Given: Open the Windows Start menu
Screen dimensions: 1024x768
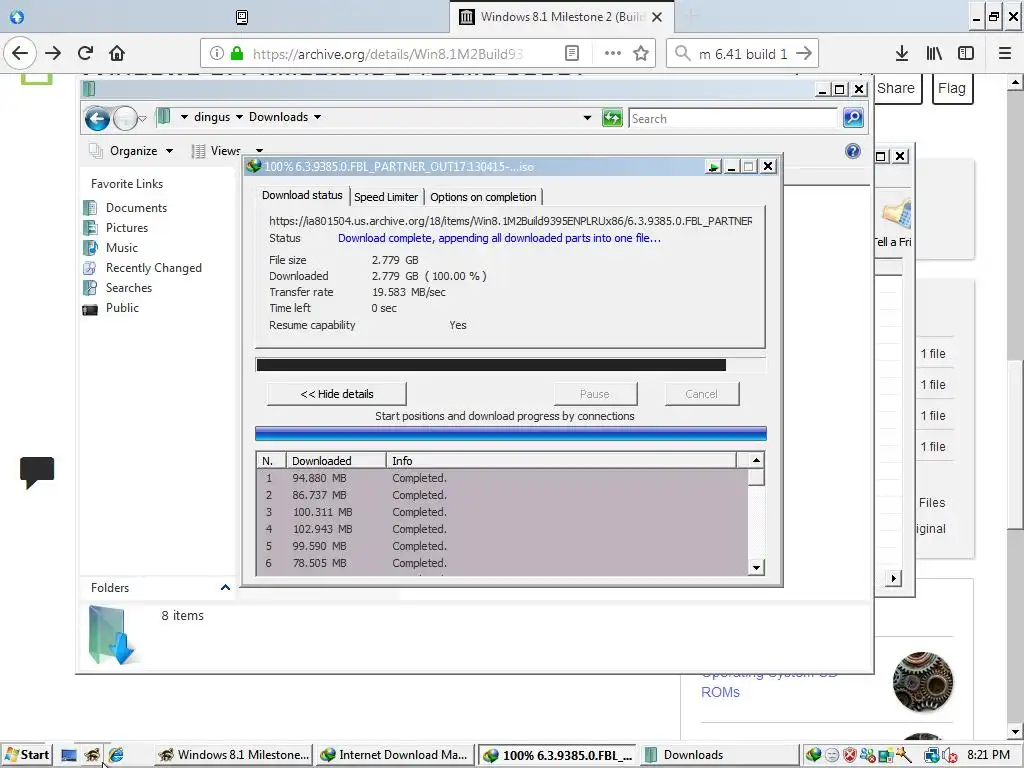Looking at the screenshot, I should (x=26, y=755).
